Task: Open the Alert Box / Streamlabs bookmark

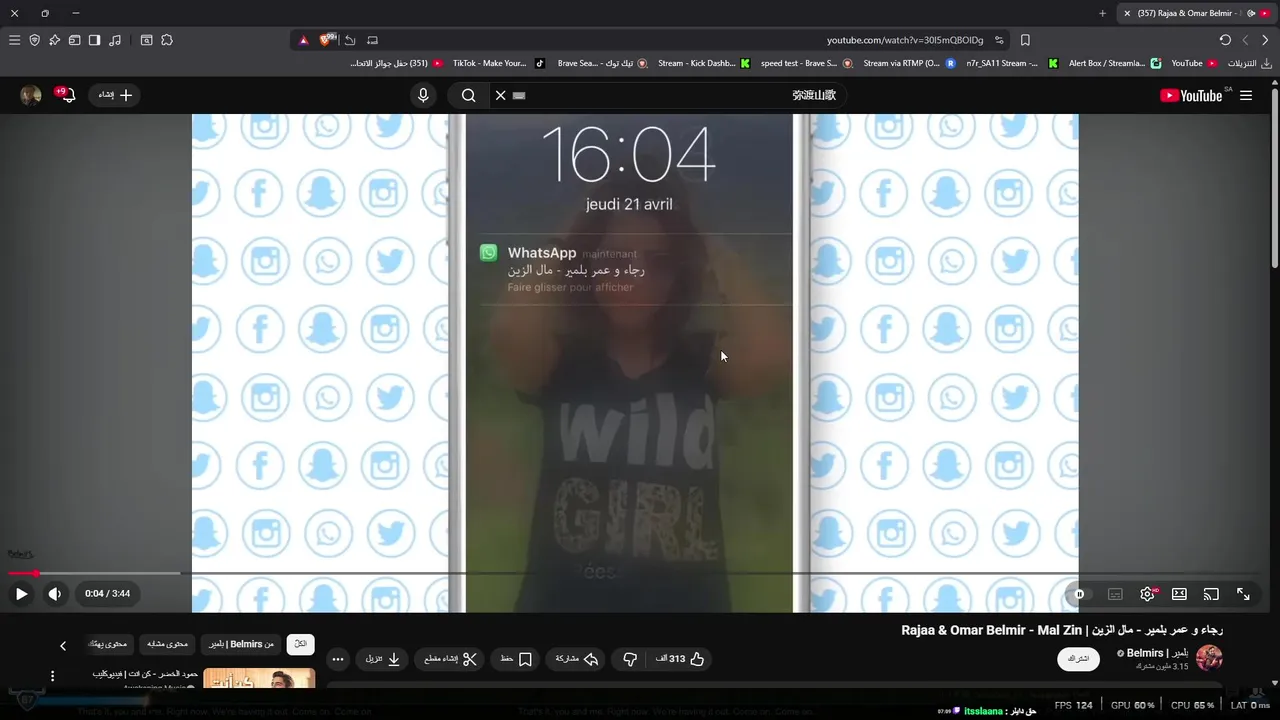Action: point(1115,63)
